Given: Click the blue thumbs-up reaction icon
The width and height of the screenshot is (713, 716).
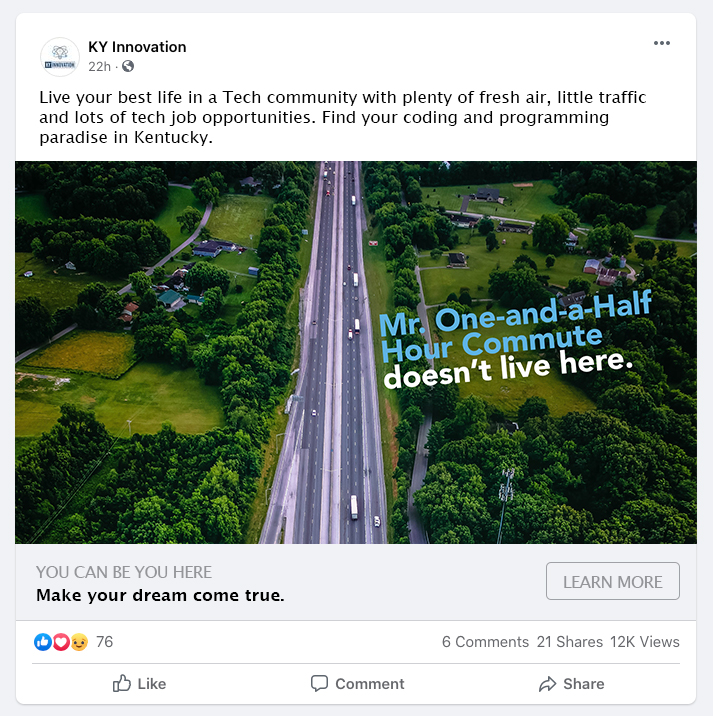Looking at the screenshot, I should coord(43,642).
